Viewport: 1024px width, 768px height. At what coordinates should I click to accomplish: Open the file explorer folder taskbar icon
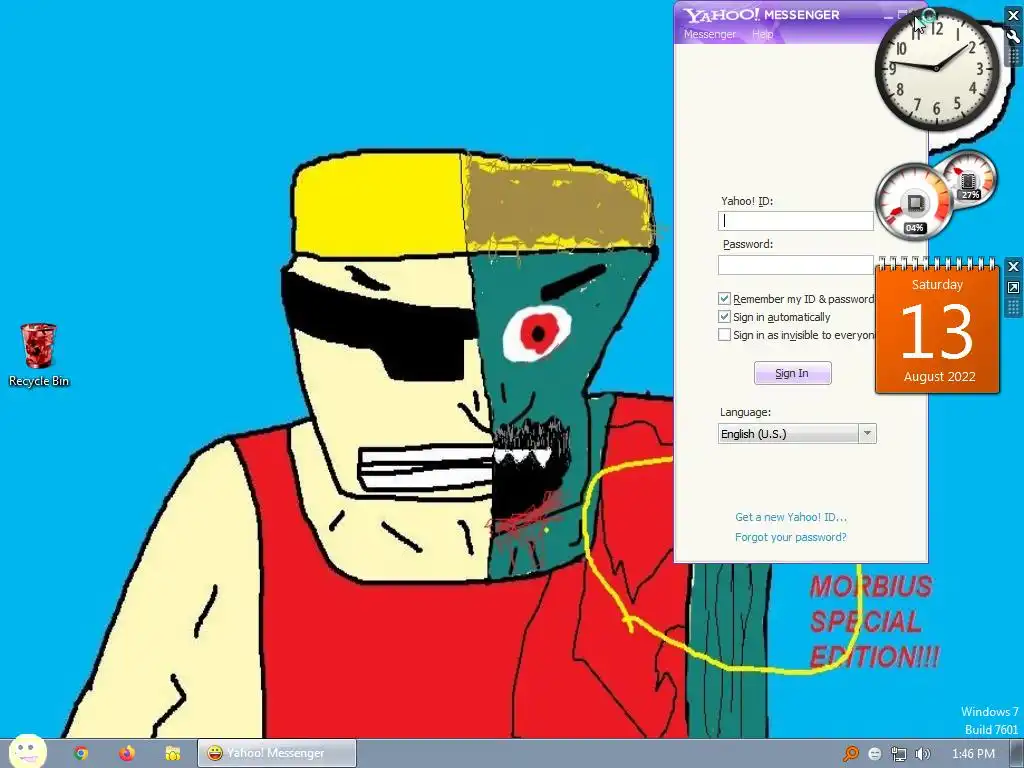pos(172,753)
